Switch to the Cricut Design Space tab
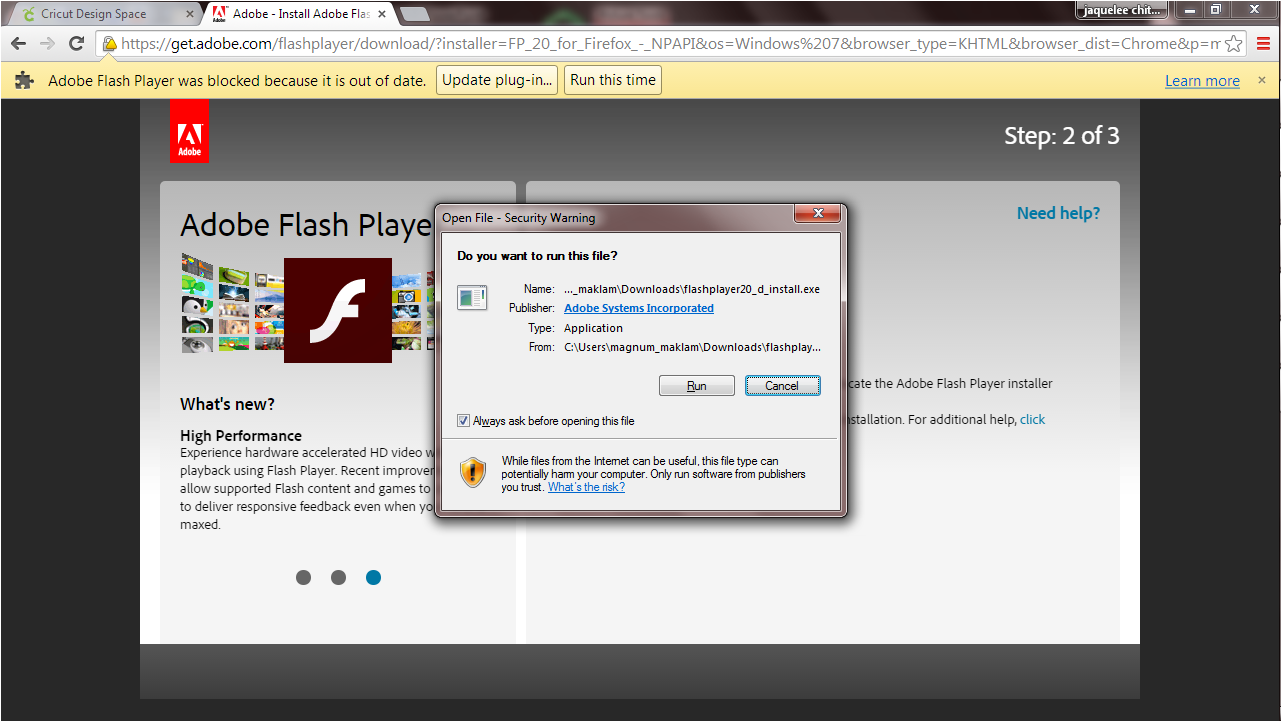The width and height of the screenshot is (1282, 722). (x=95, y=14)
